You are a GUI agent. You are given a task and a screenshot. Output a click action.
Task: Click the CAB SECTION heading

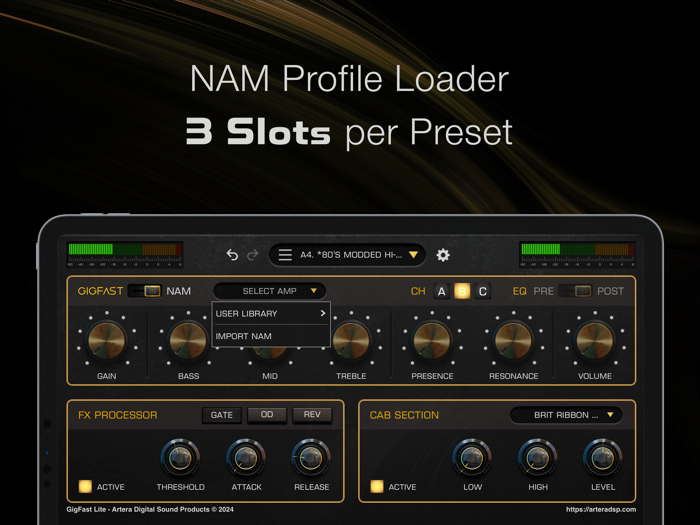(x=404, y=415)
